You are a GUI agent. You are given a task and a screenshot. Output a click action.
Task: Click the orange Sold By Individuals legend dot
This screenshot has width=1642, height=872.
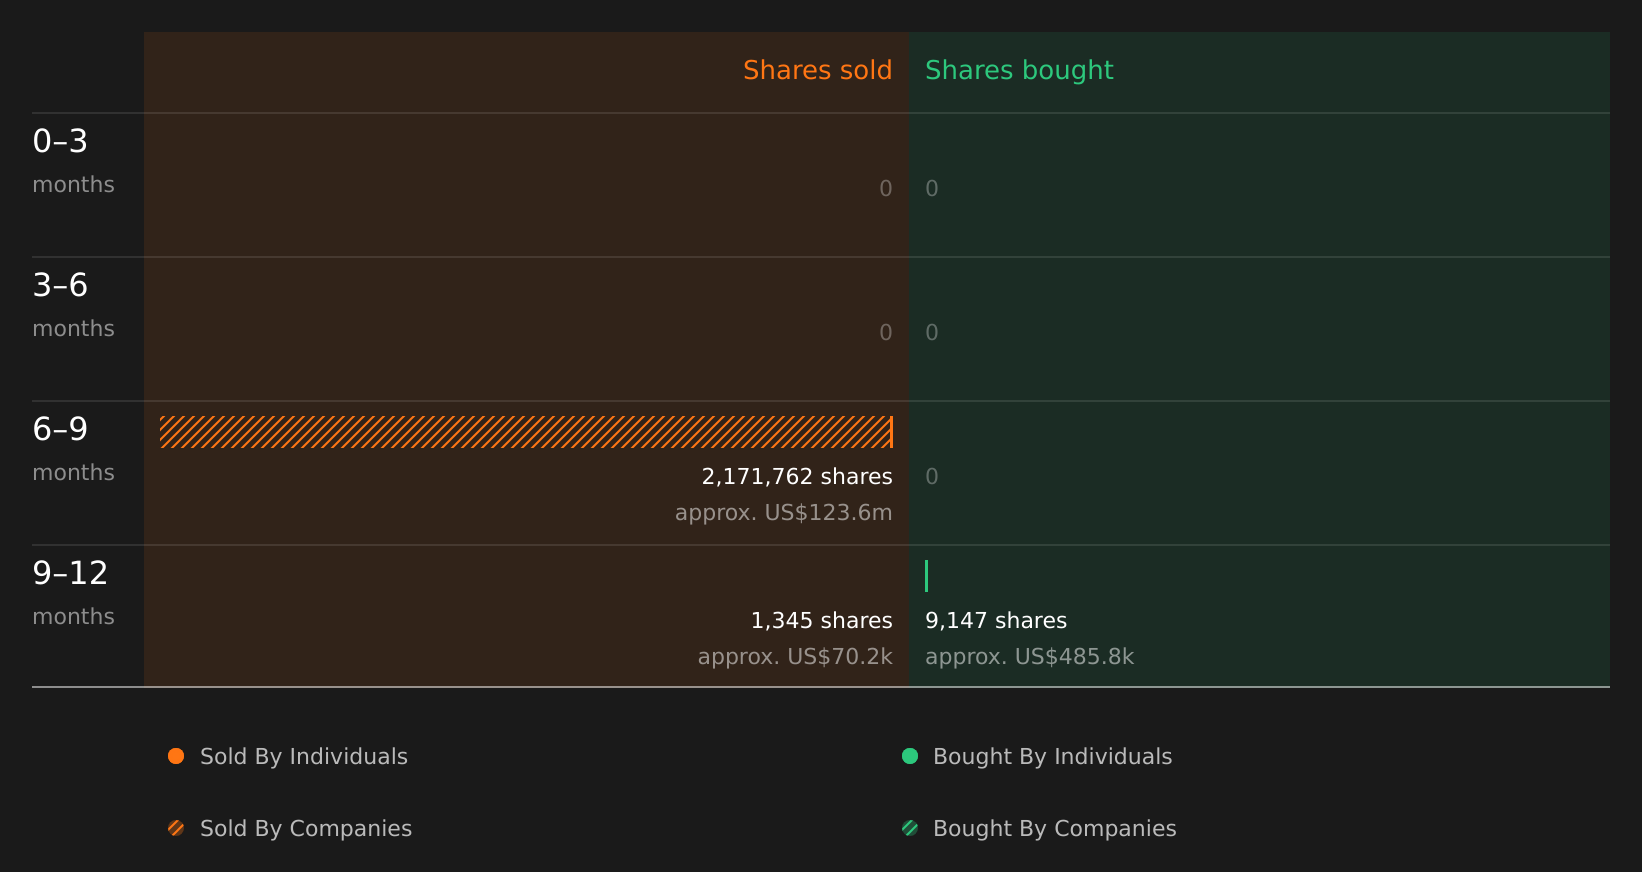tap(176, 756)
